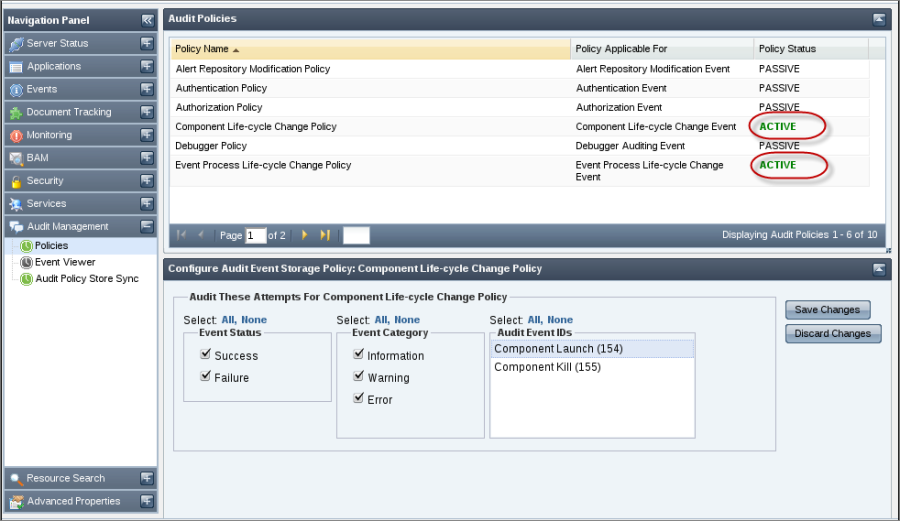Go to next page of audit policies
Viewport: 900px width, 521px height.
(305, 235)
